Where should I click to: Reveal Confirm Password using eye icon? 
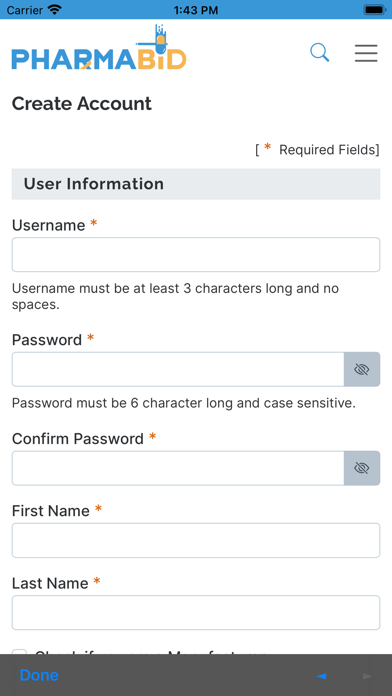pyautogui.click(x=362, y=468)
